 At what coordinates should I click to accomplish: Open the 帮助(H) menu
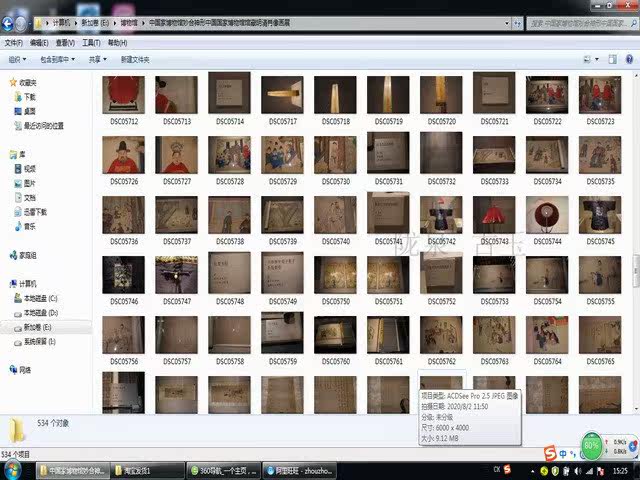point(118,43)
